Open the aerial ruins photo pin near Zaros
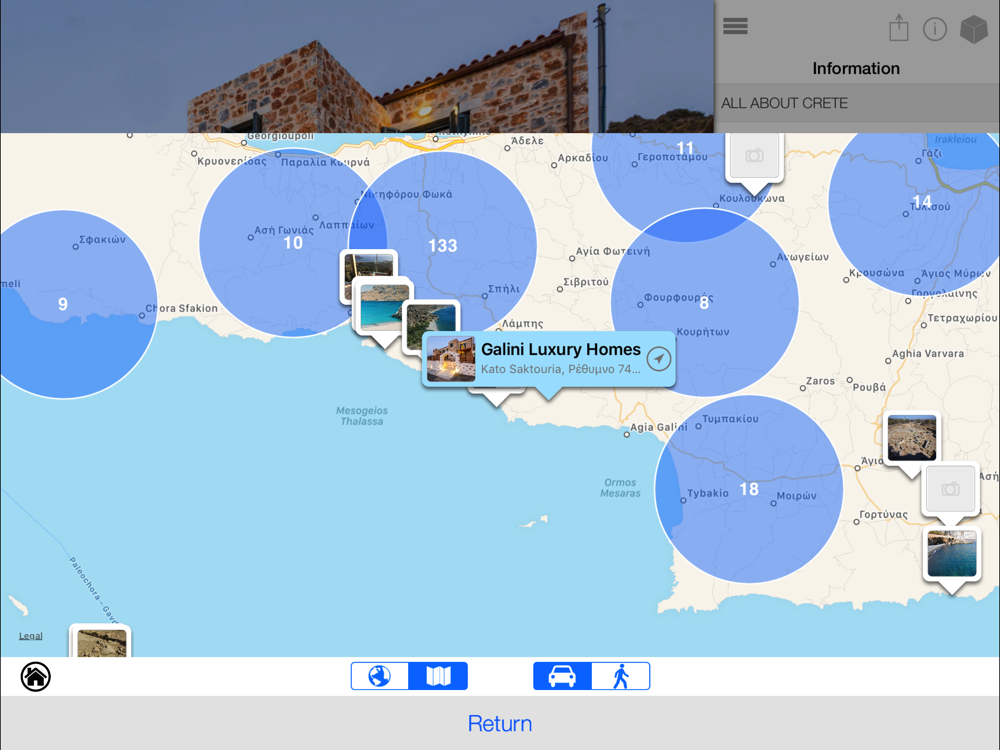This screenshot has width=1000, height=750. (912, 438)
